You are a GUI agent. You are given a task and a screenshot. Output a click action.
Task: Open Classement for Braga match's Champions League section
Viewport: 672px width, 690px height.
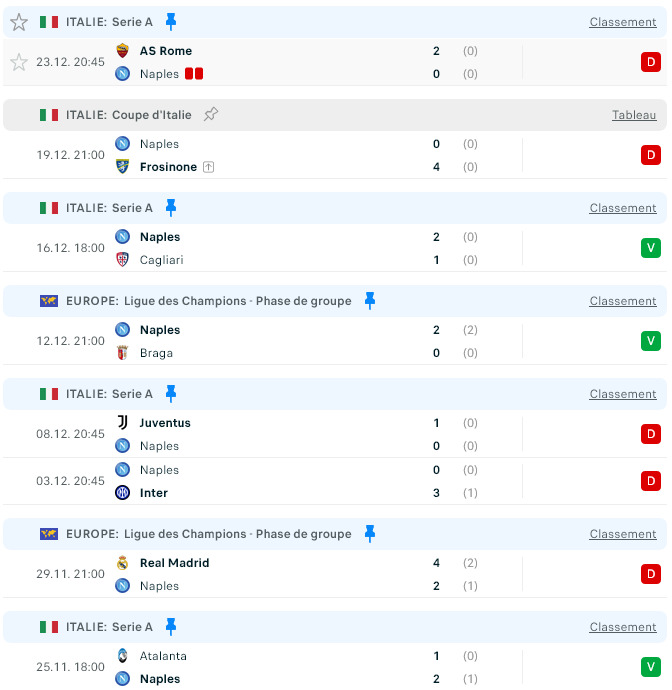click(623, 301)
